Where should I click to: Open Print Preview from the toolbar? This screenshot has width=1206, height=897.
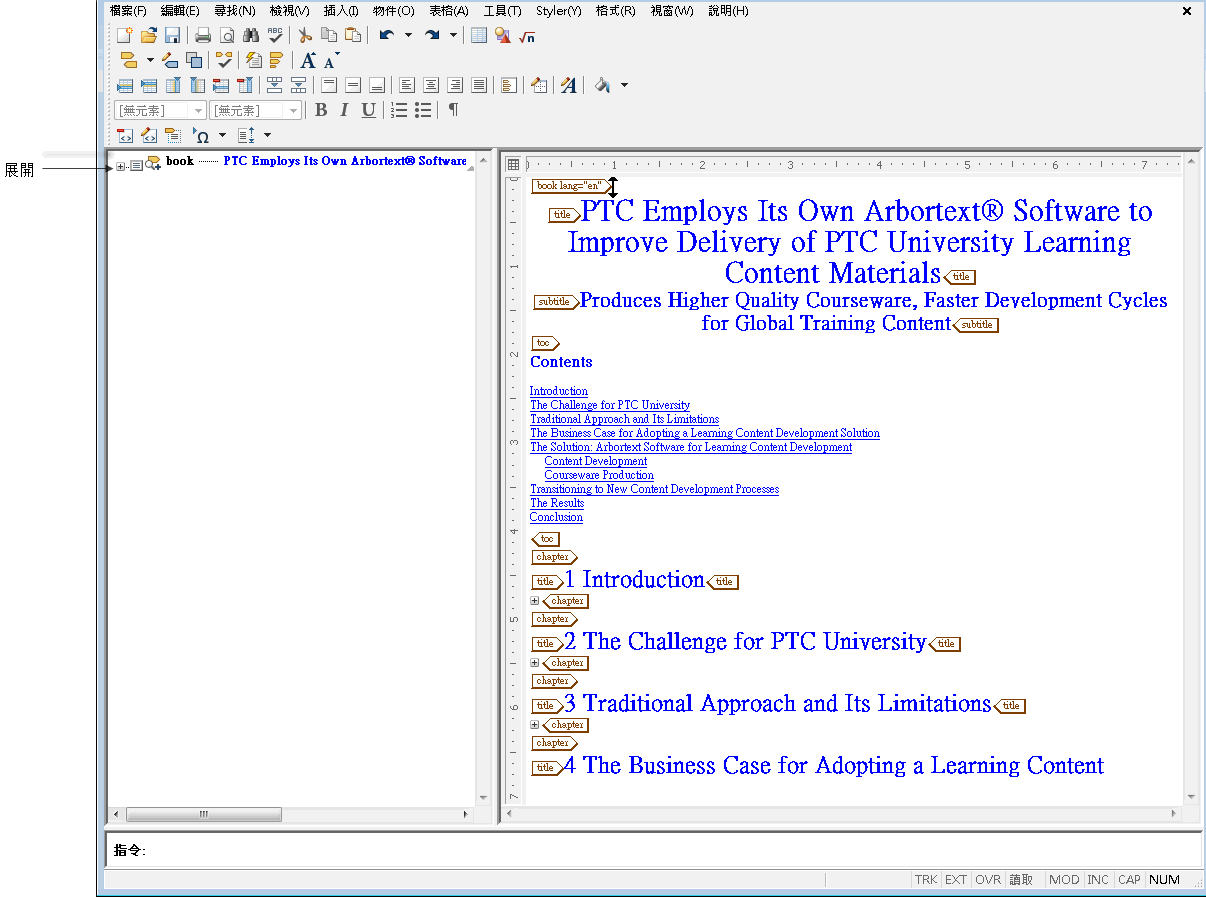[227, 36]
